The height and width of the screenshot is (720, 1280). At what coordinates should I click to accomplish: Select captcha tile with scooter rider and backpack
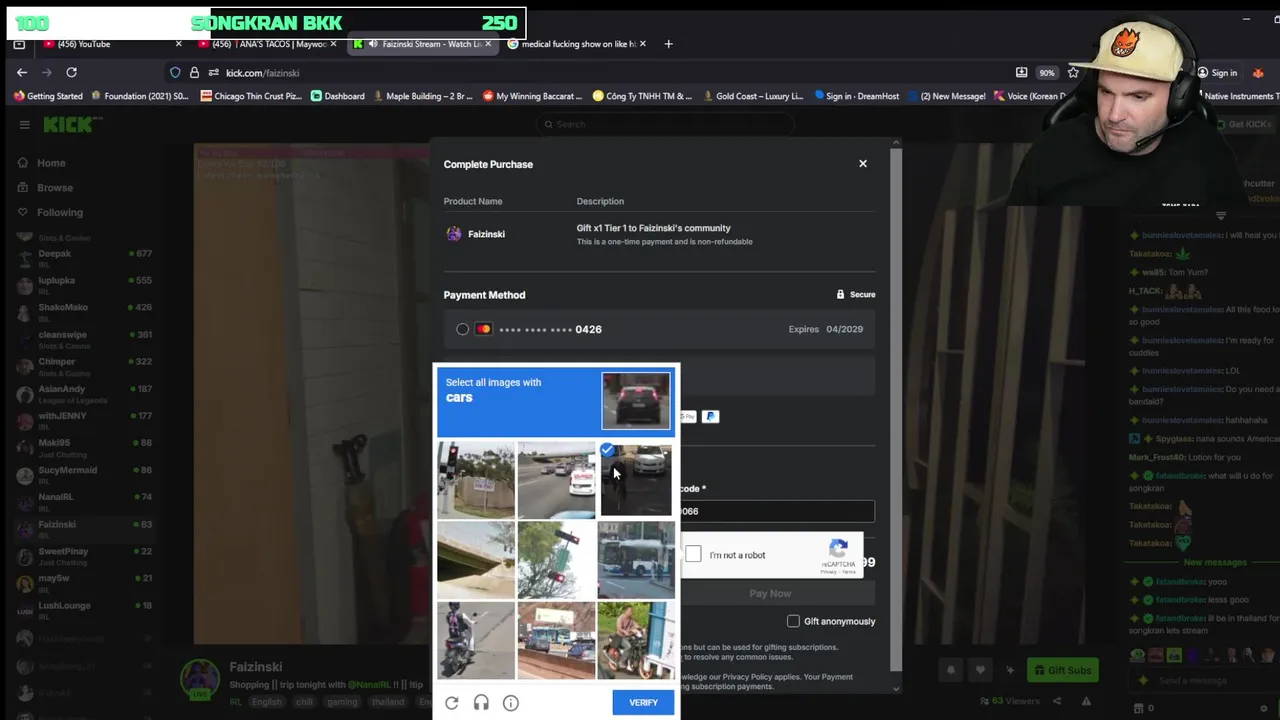[476, 640]
